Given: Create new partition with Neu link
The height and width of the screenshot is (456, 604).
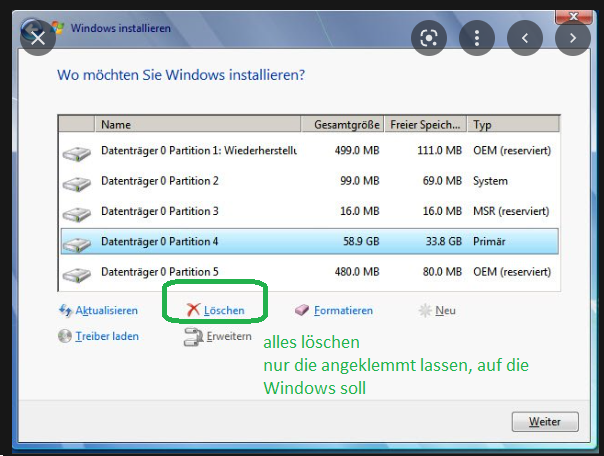Looking at the screenshot, I should (445, 310).
